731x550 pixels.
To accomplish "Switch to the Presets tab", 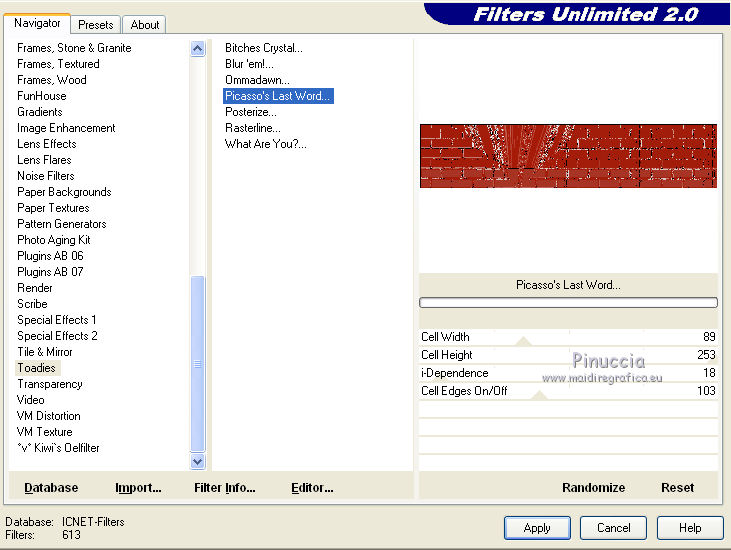I will pyautogui.click(x=96, y=25).
